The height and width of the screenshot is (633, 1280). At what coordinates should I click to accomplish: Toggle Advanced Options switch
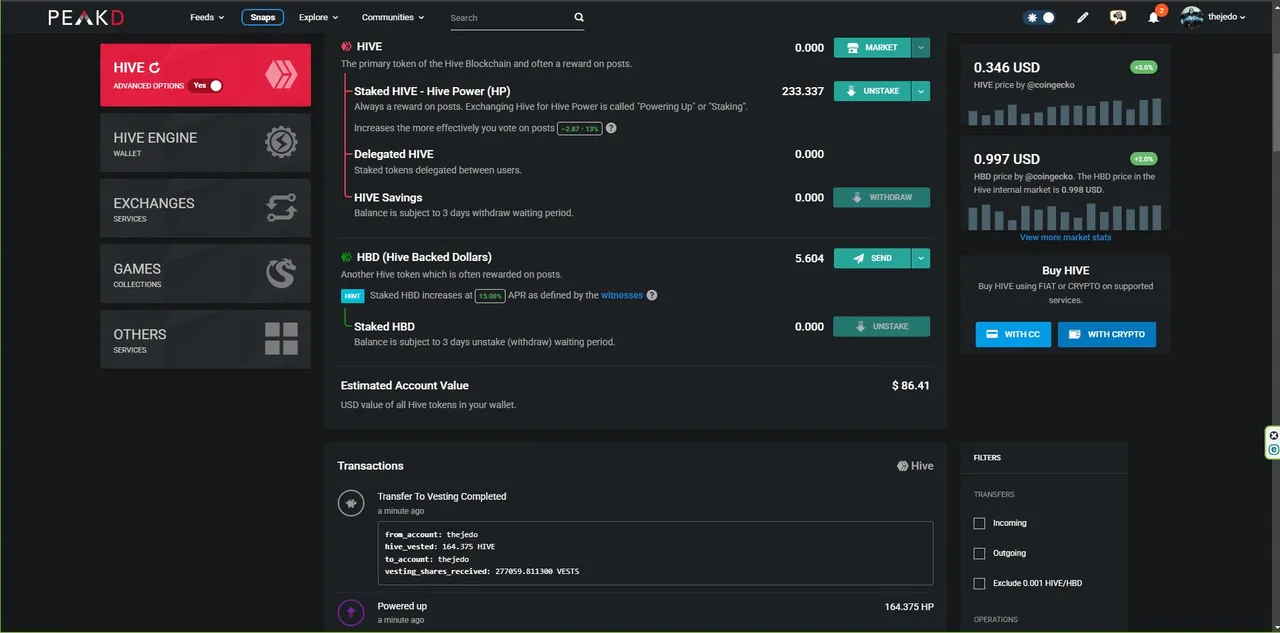207,86
